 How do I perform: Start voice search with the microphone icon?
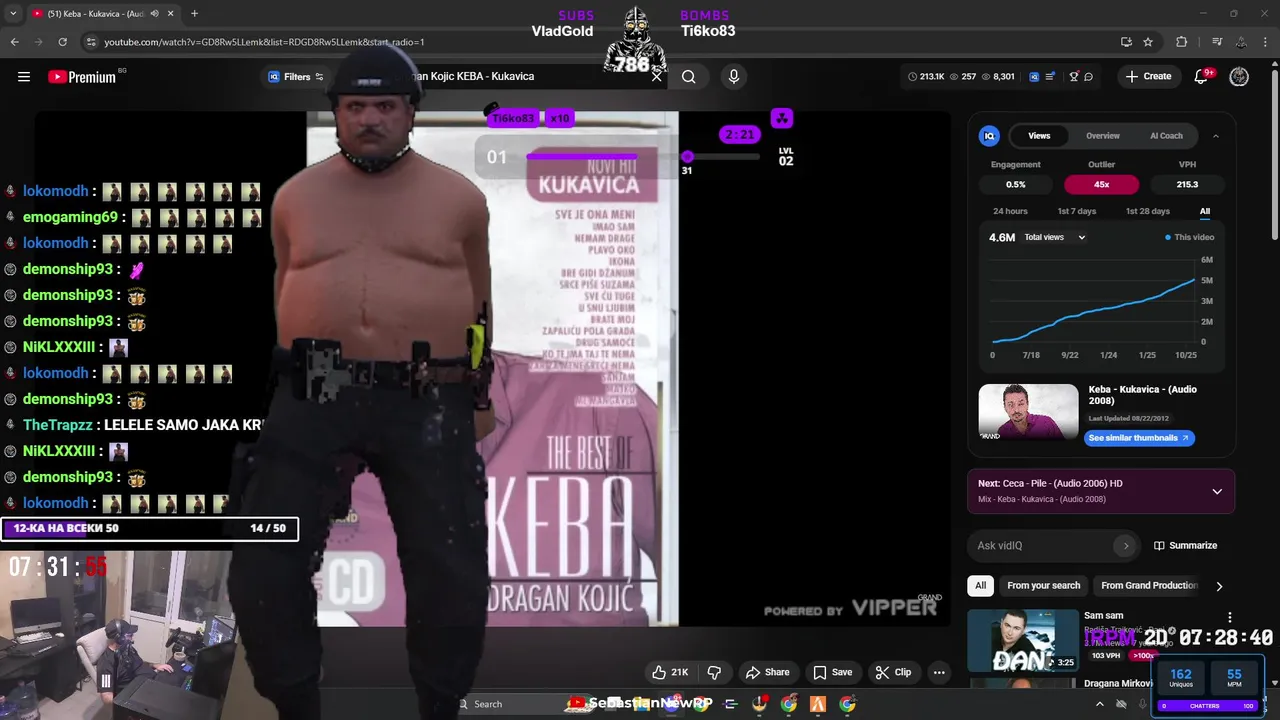click(734, 77)
